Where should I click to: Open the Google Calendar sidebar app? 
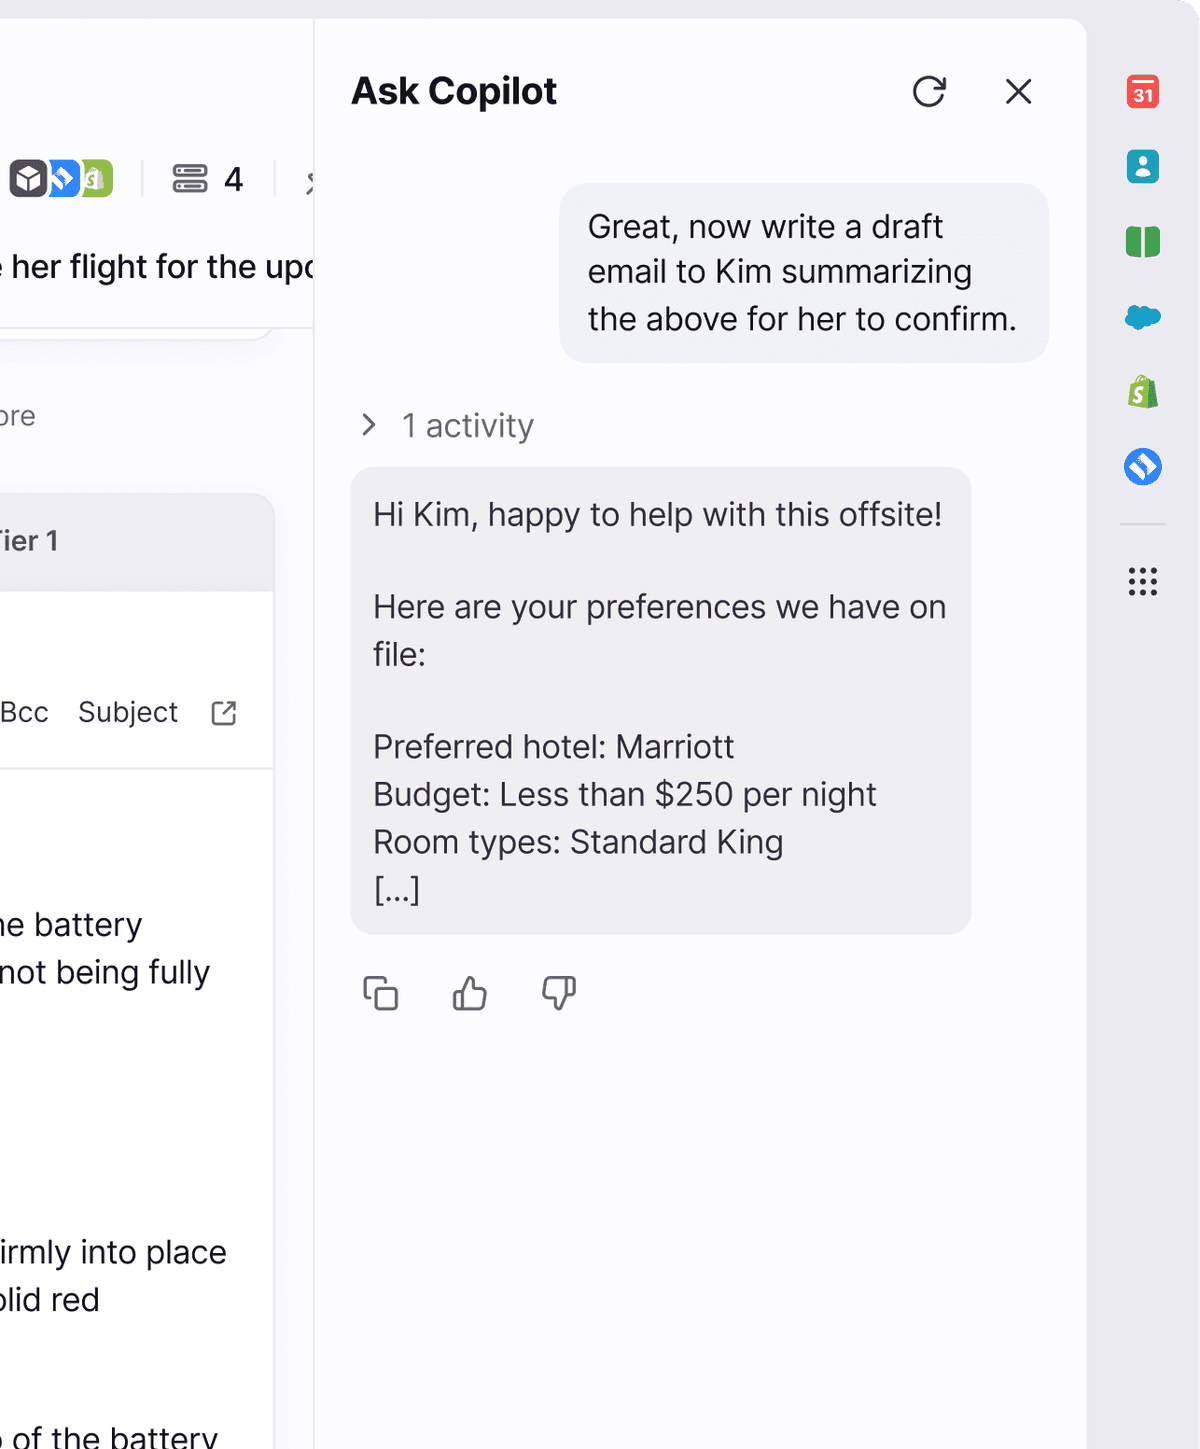click(x=1143, y=91)
